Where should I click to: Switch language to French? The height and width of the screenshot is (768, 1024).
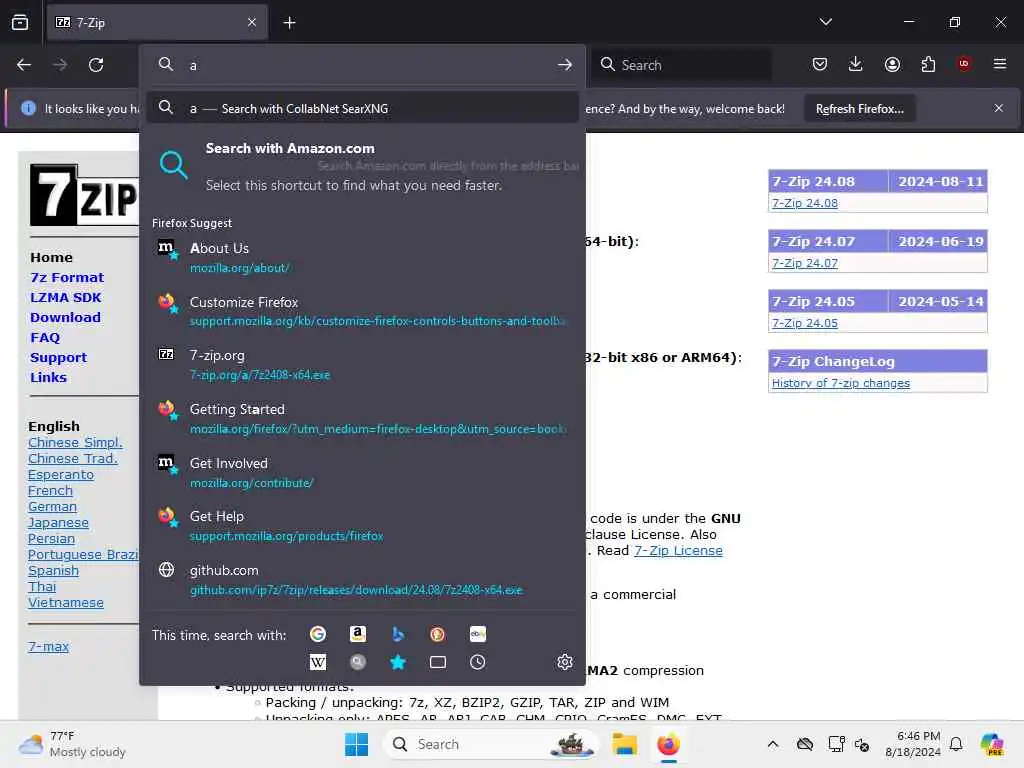50,490
